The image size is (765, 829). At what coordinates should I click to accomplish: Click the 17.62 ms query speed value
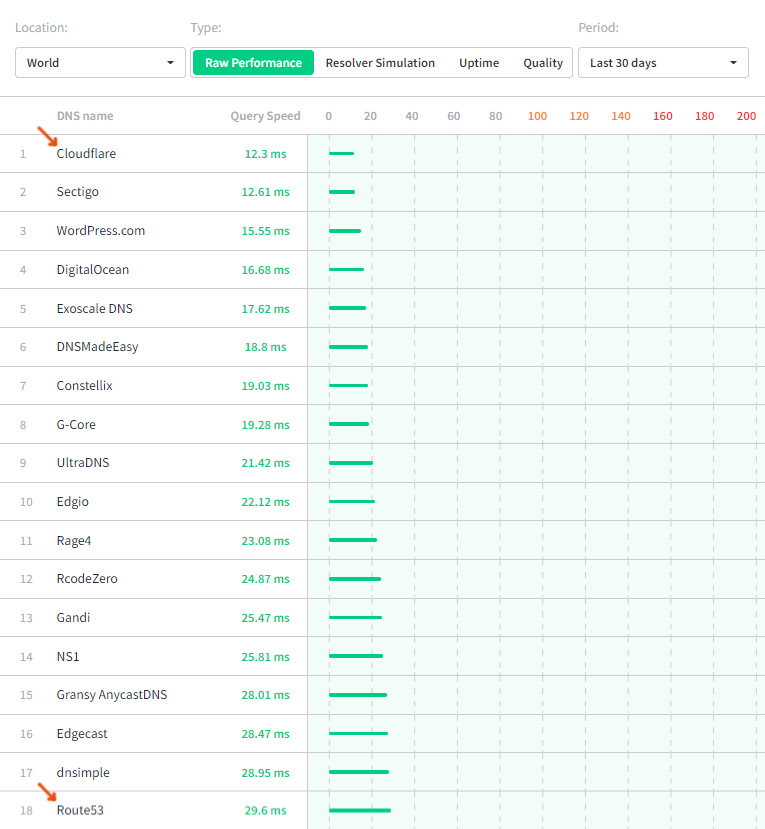[x=265, y=309]
